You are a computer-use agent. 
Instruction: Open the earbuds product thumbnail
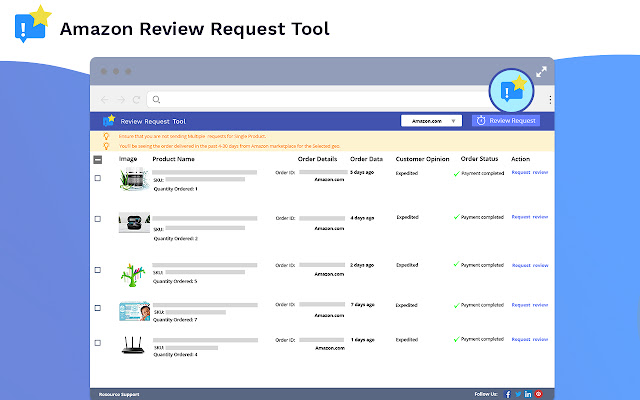pos(134,222)
